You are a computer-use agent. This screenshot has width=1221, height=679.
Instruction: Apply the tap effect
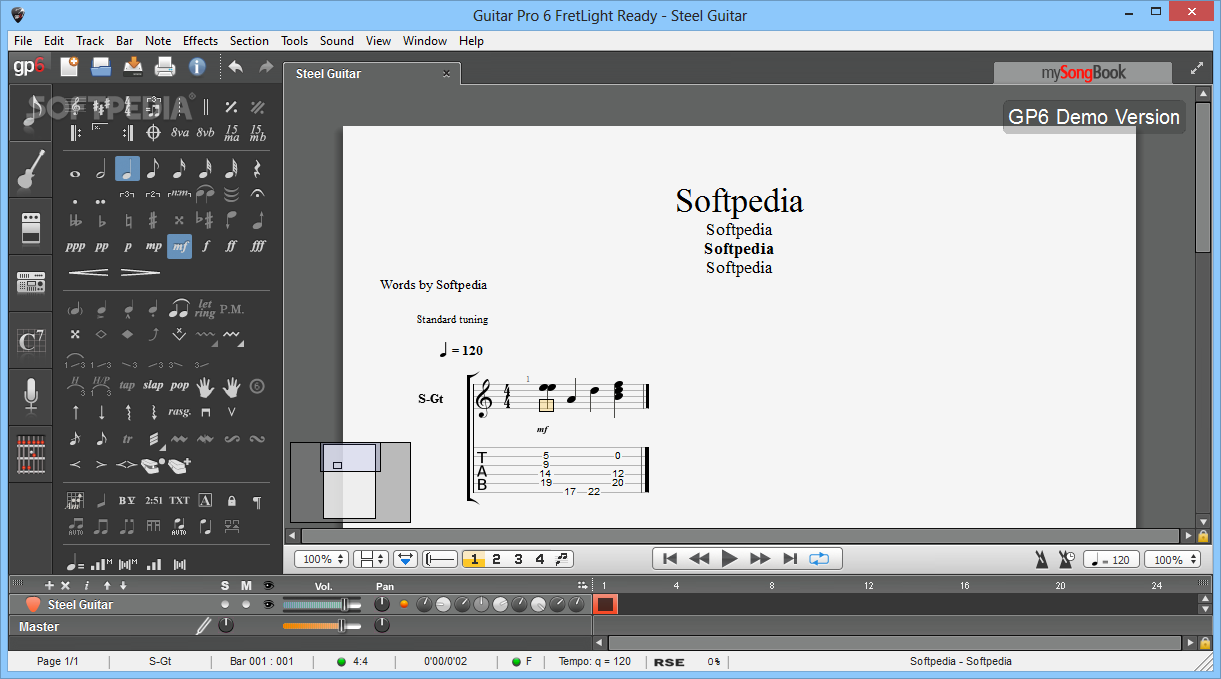pos(127,385)
